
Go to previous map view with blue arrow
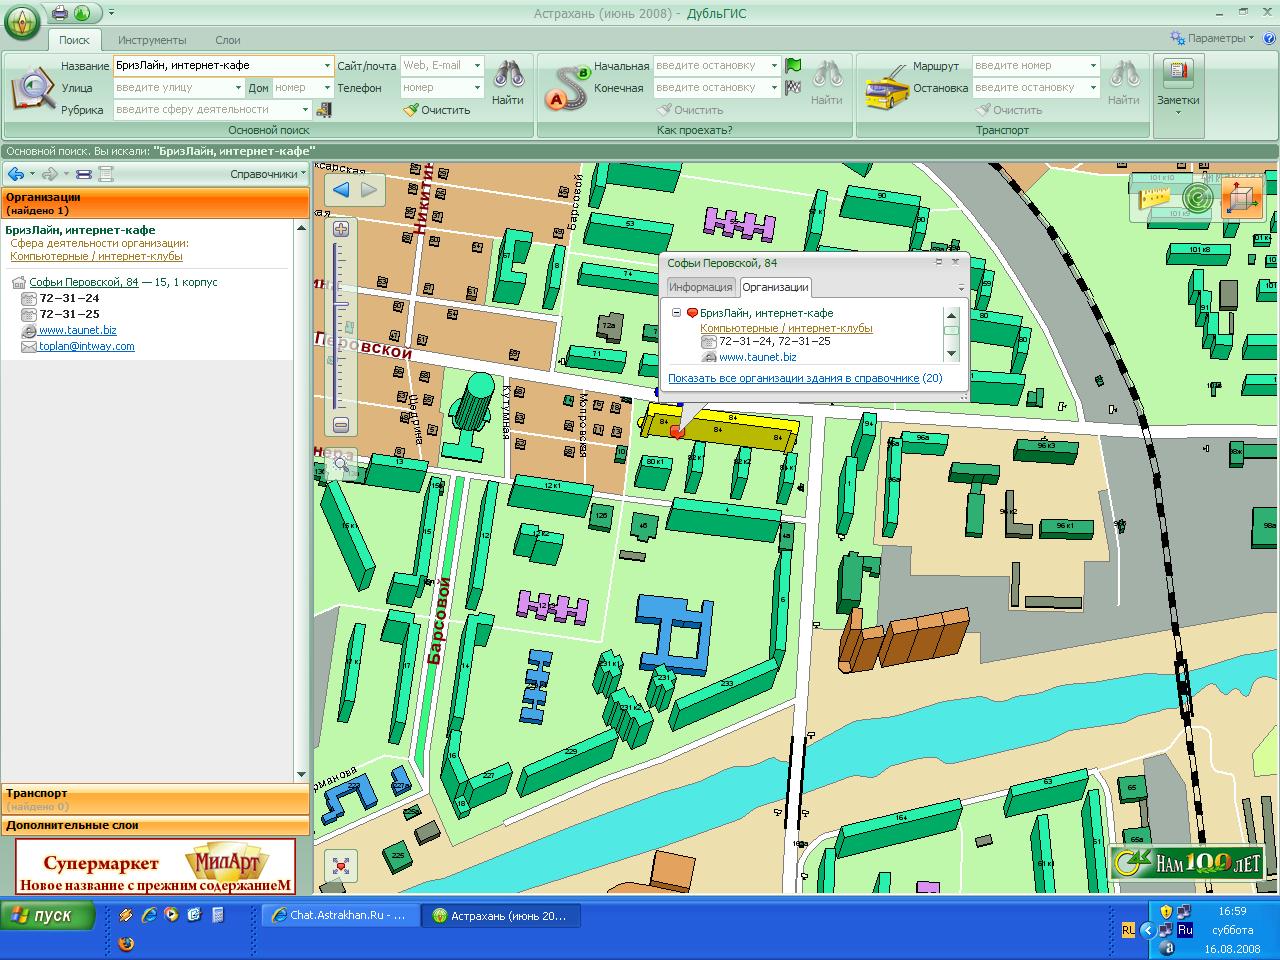click(x=342, y=190)
